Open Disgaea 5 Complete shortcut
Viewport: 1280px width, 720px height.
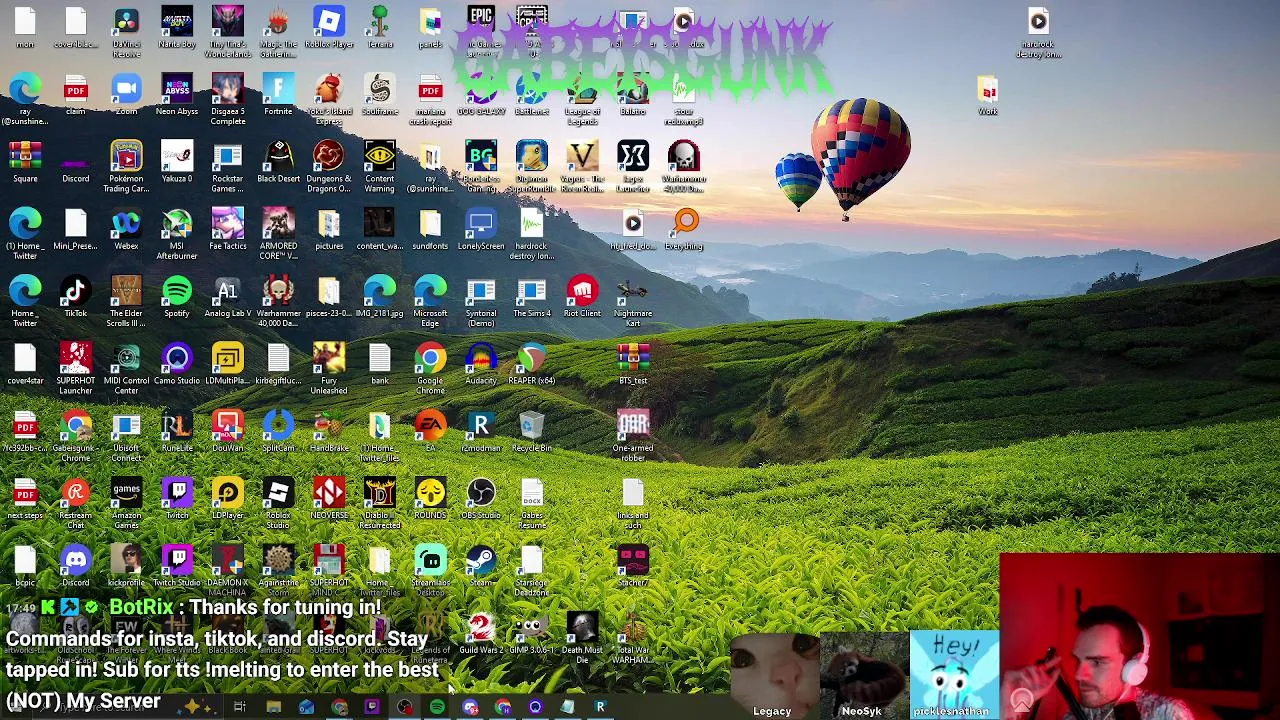[x=228, y=98]
